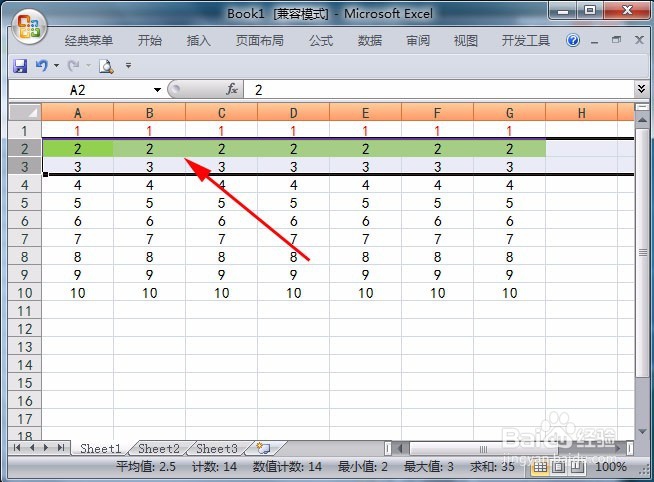Click previous sheet navigation arrow
The width and height of the screenshot is (654, 482).
32,448
